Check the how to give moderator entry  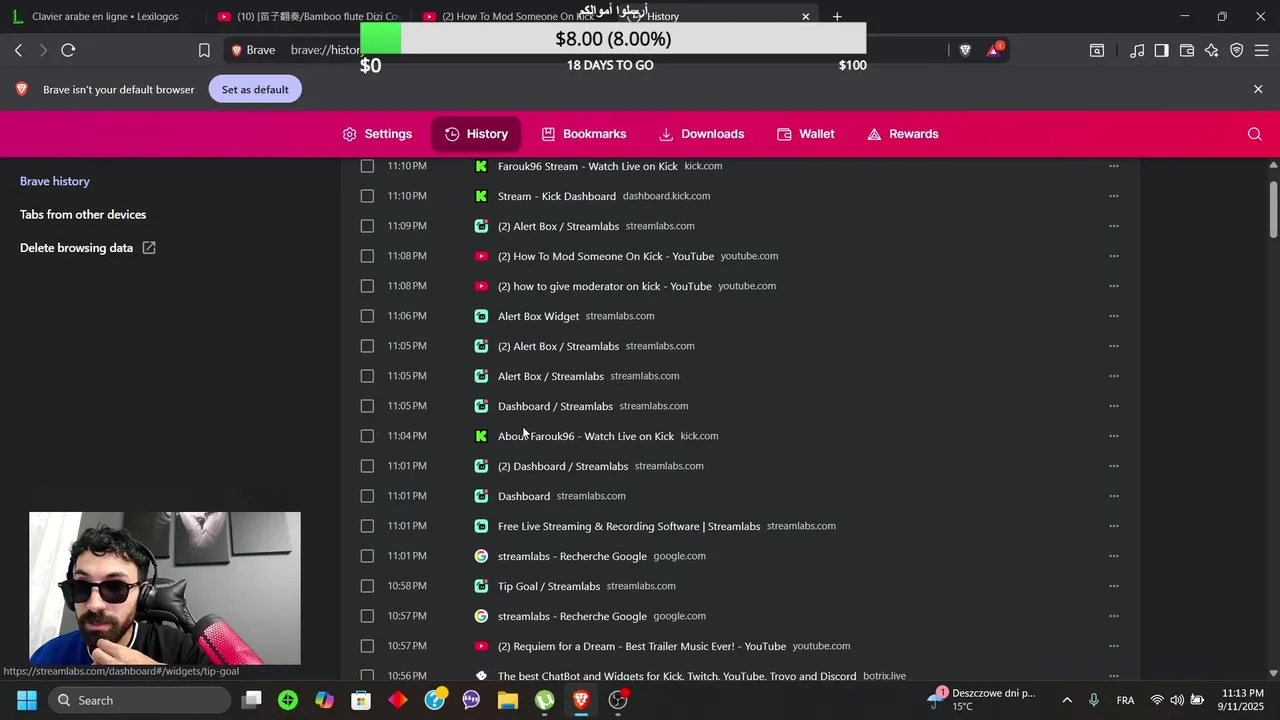367,286
